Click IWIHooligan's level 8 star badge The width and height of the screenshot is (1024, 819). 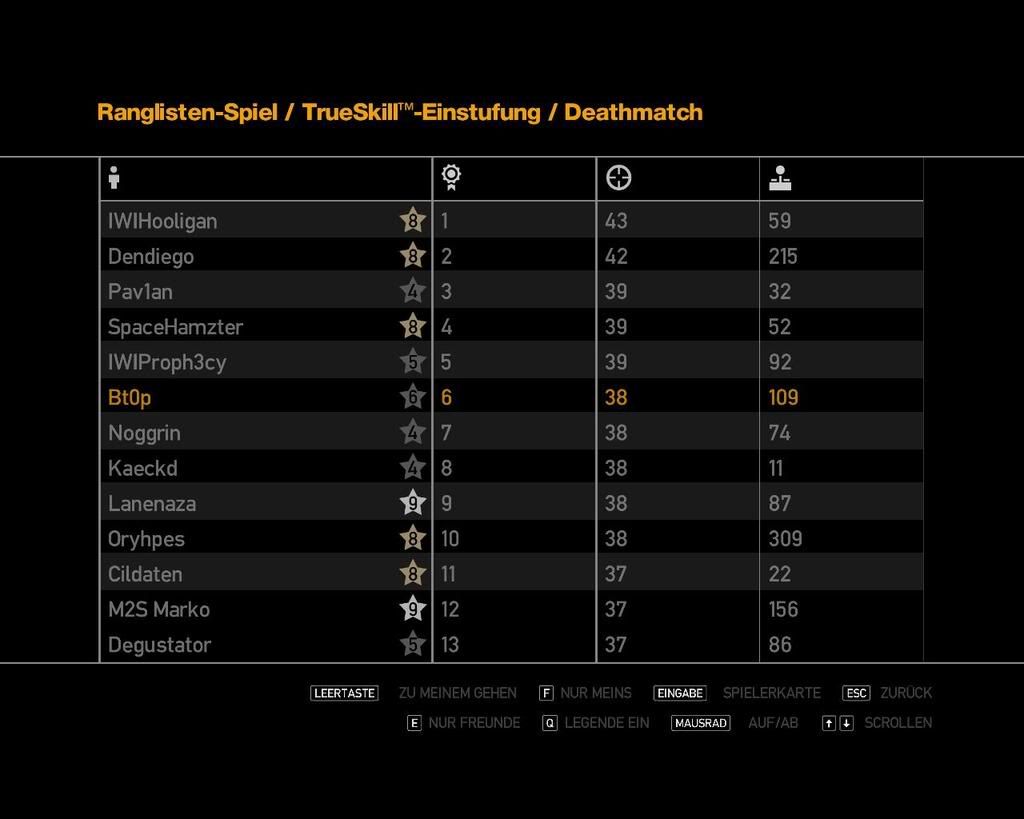(412, 220)
